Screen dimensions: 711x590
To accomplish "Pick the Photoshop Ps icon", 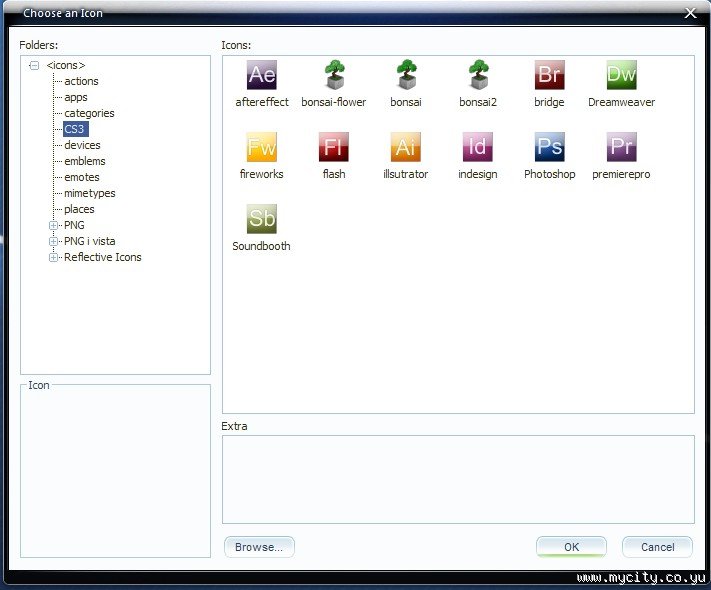I will 550,147.
